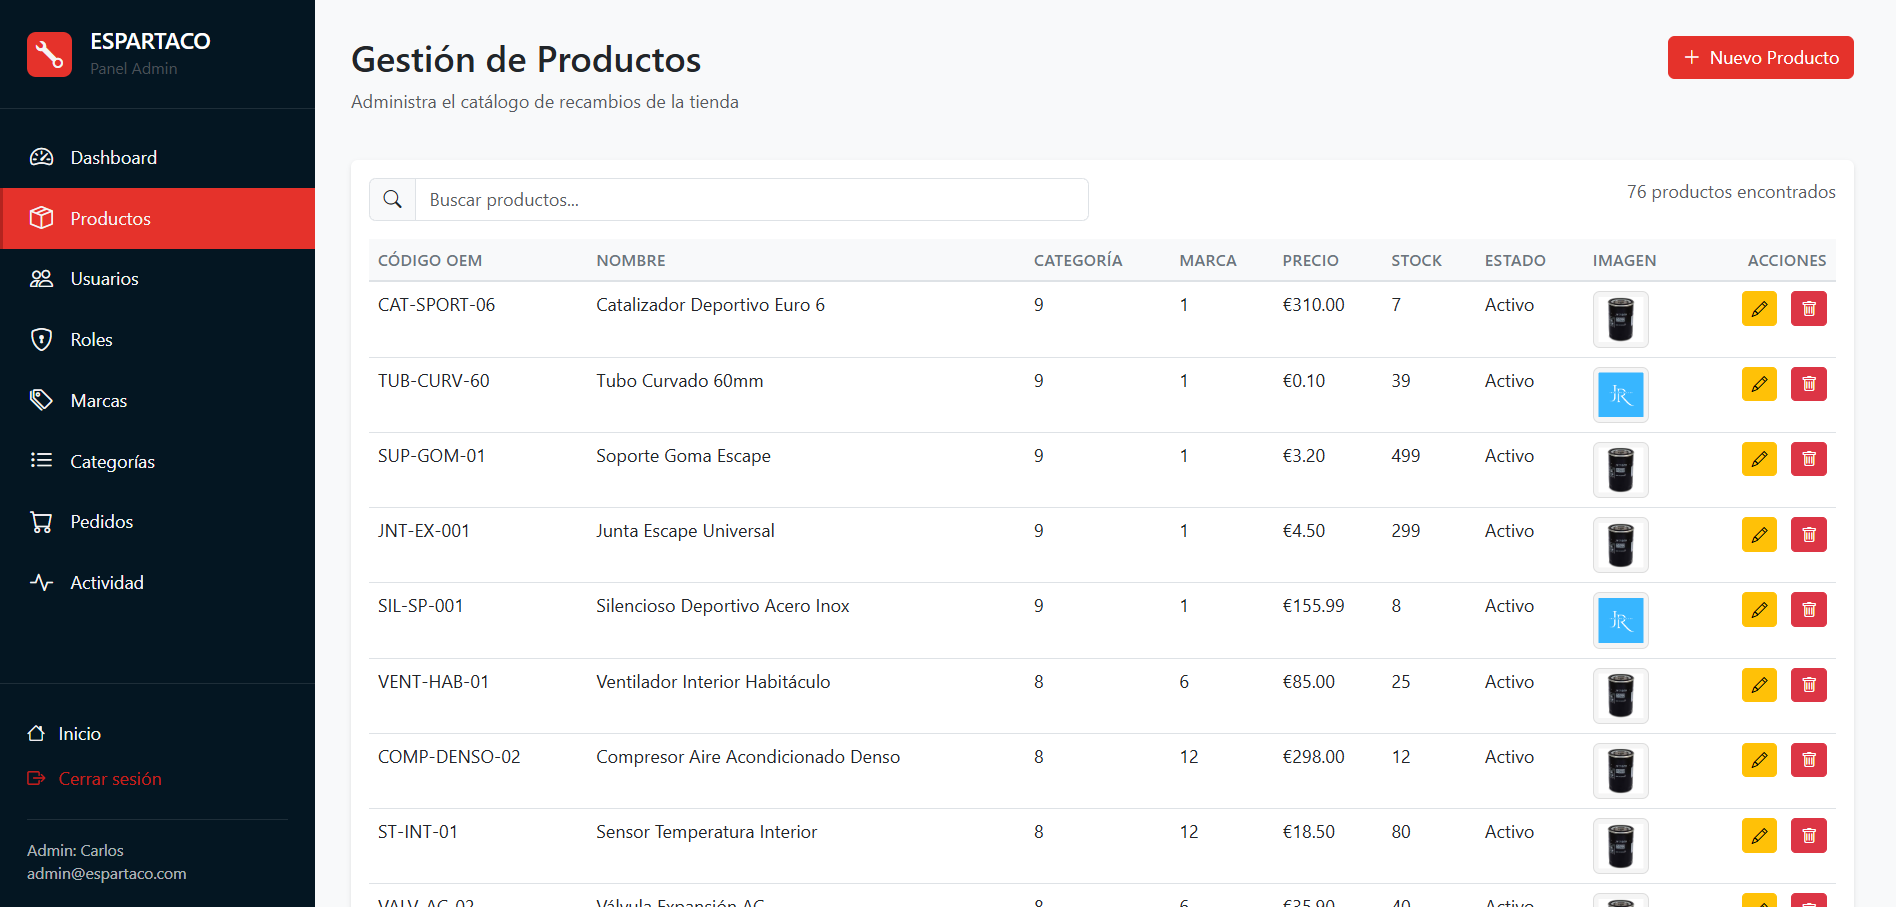1896x907 pixels.
Task: Click the Usuarios people icon in sidebar
Action: tap(41, 279)
